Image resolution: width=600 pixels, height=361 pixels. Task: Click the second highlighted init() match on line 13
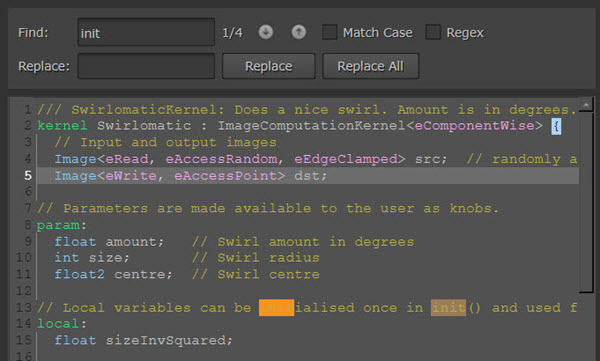pyautogui.click(x=448, y=308)
